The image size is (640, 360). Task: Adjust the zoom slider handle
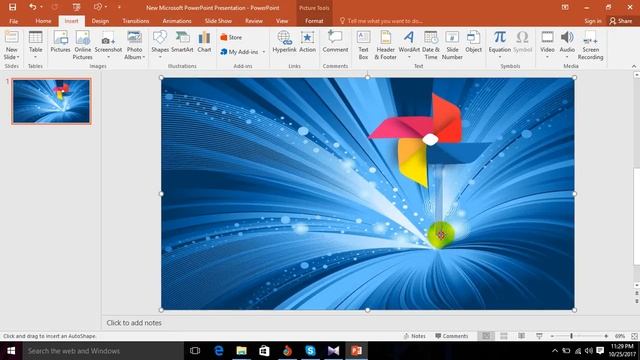coord(571,336)
